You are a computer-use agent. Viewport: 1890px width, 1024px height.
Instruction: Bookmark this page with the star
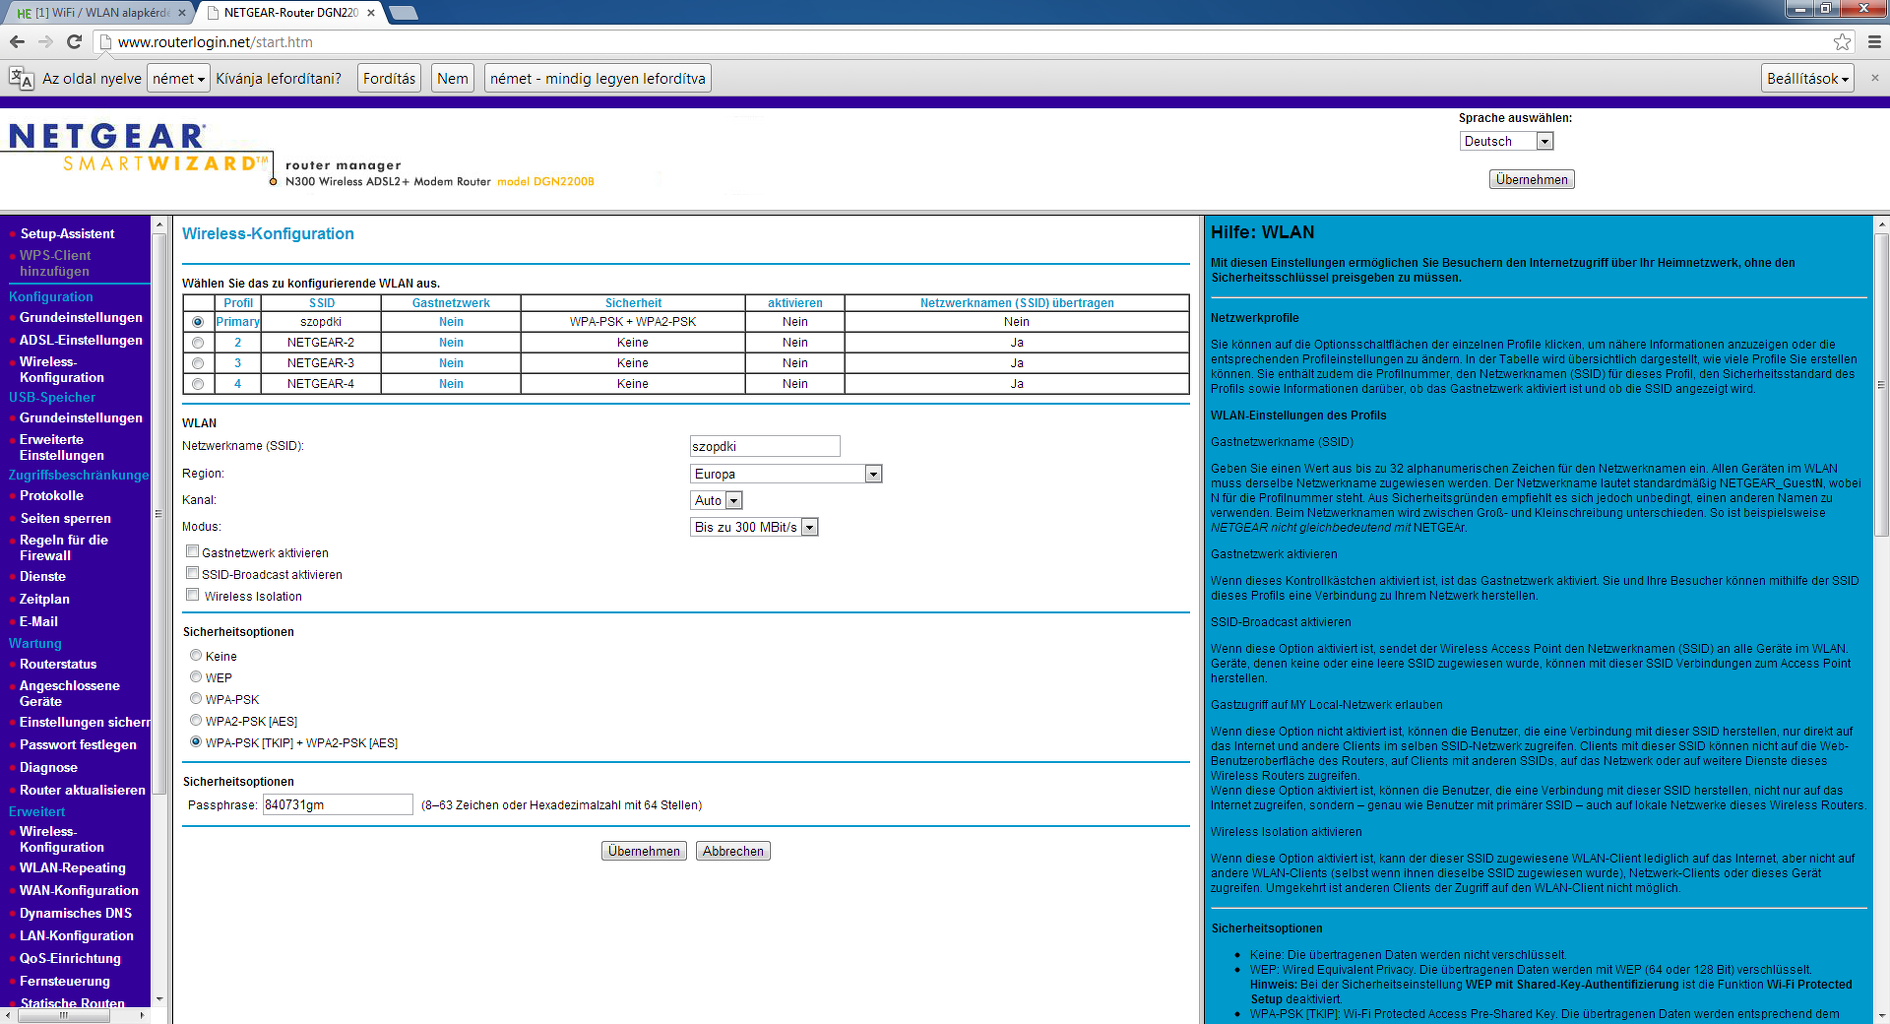click(1842, 42)
